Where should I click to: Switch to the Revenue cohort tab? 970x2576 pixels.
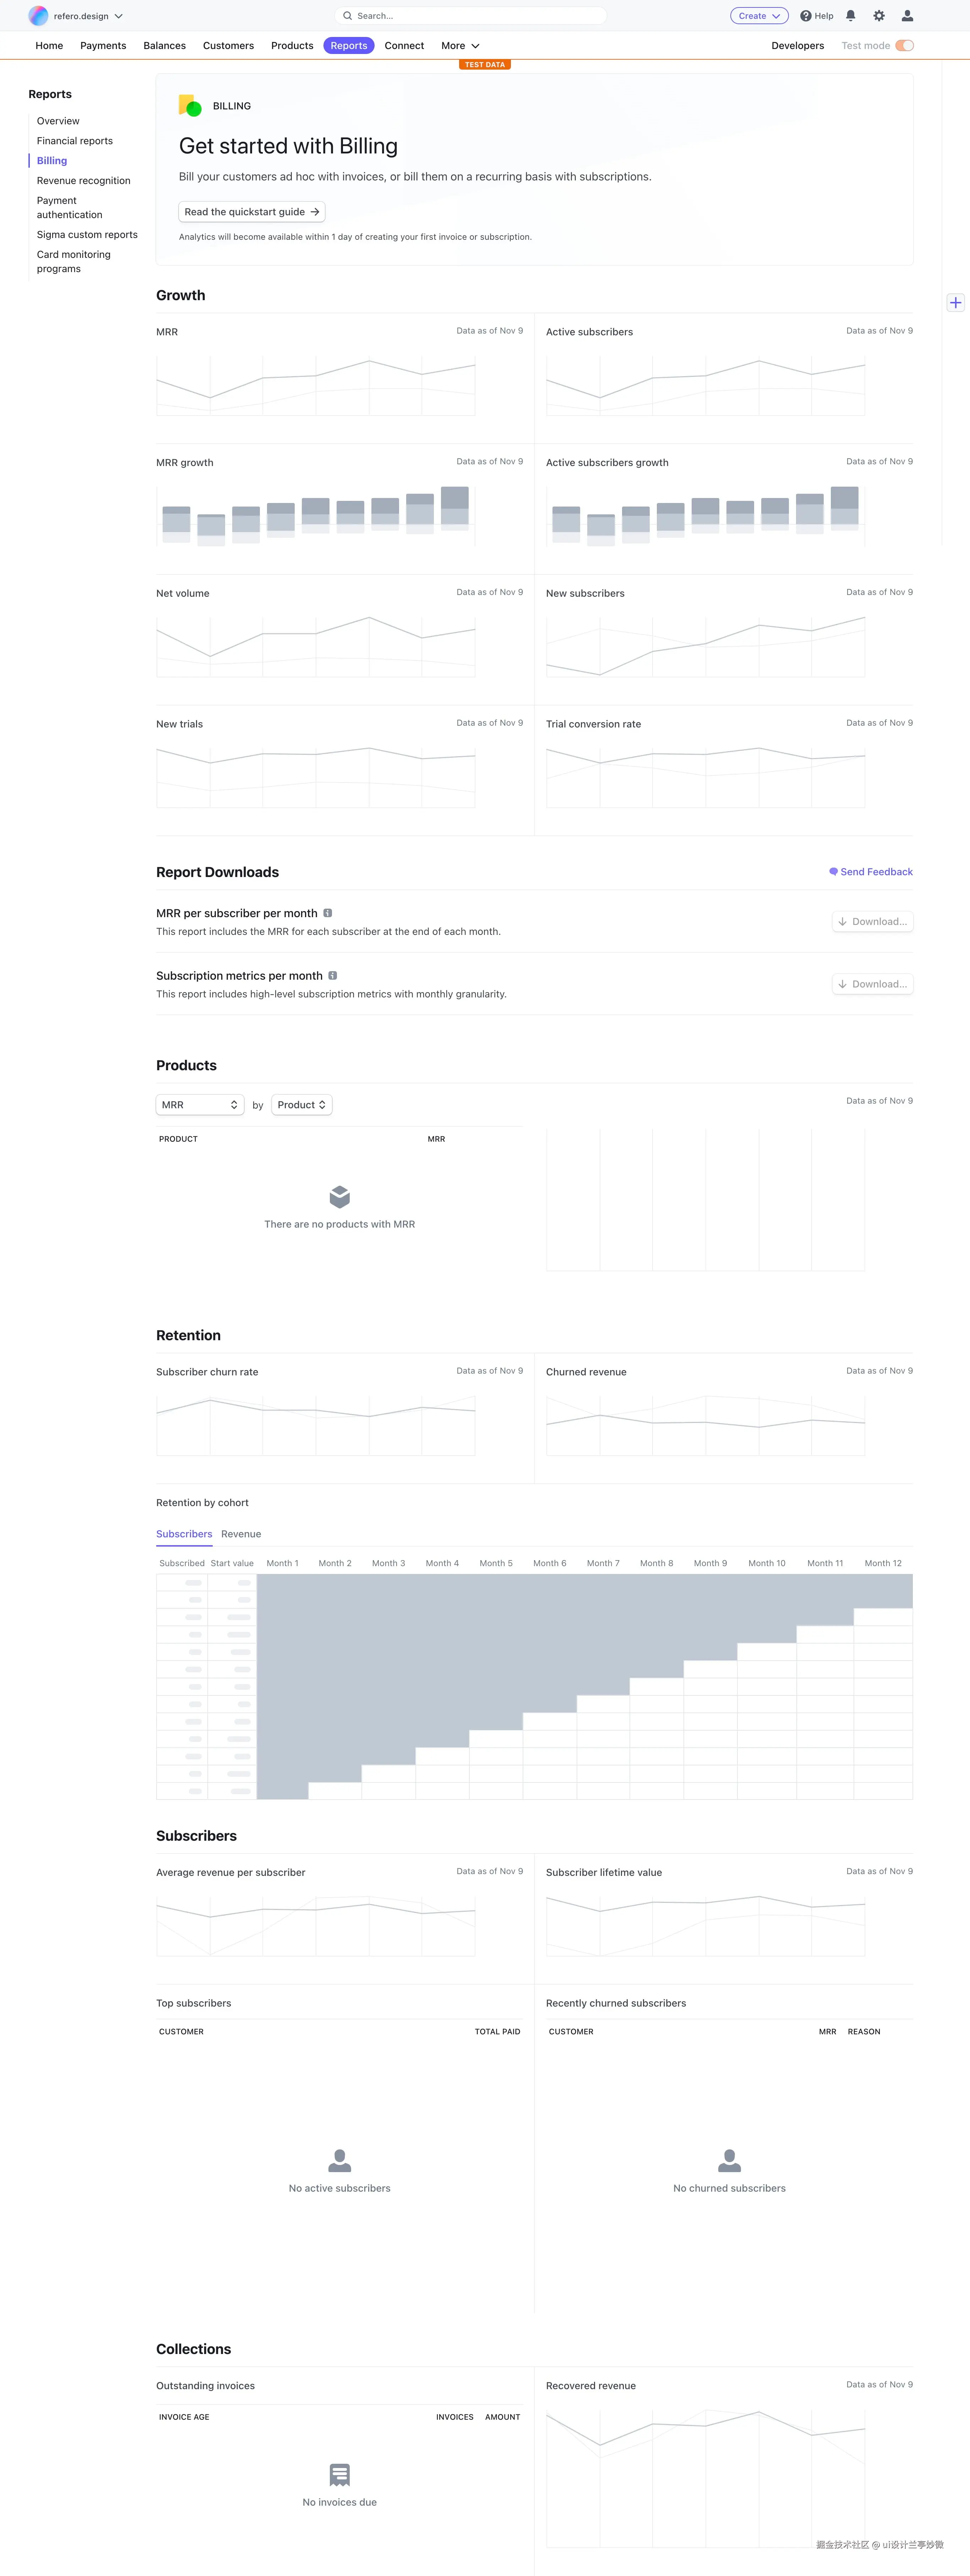pyautogui.click(x=241, y=1534)
